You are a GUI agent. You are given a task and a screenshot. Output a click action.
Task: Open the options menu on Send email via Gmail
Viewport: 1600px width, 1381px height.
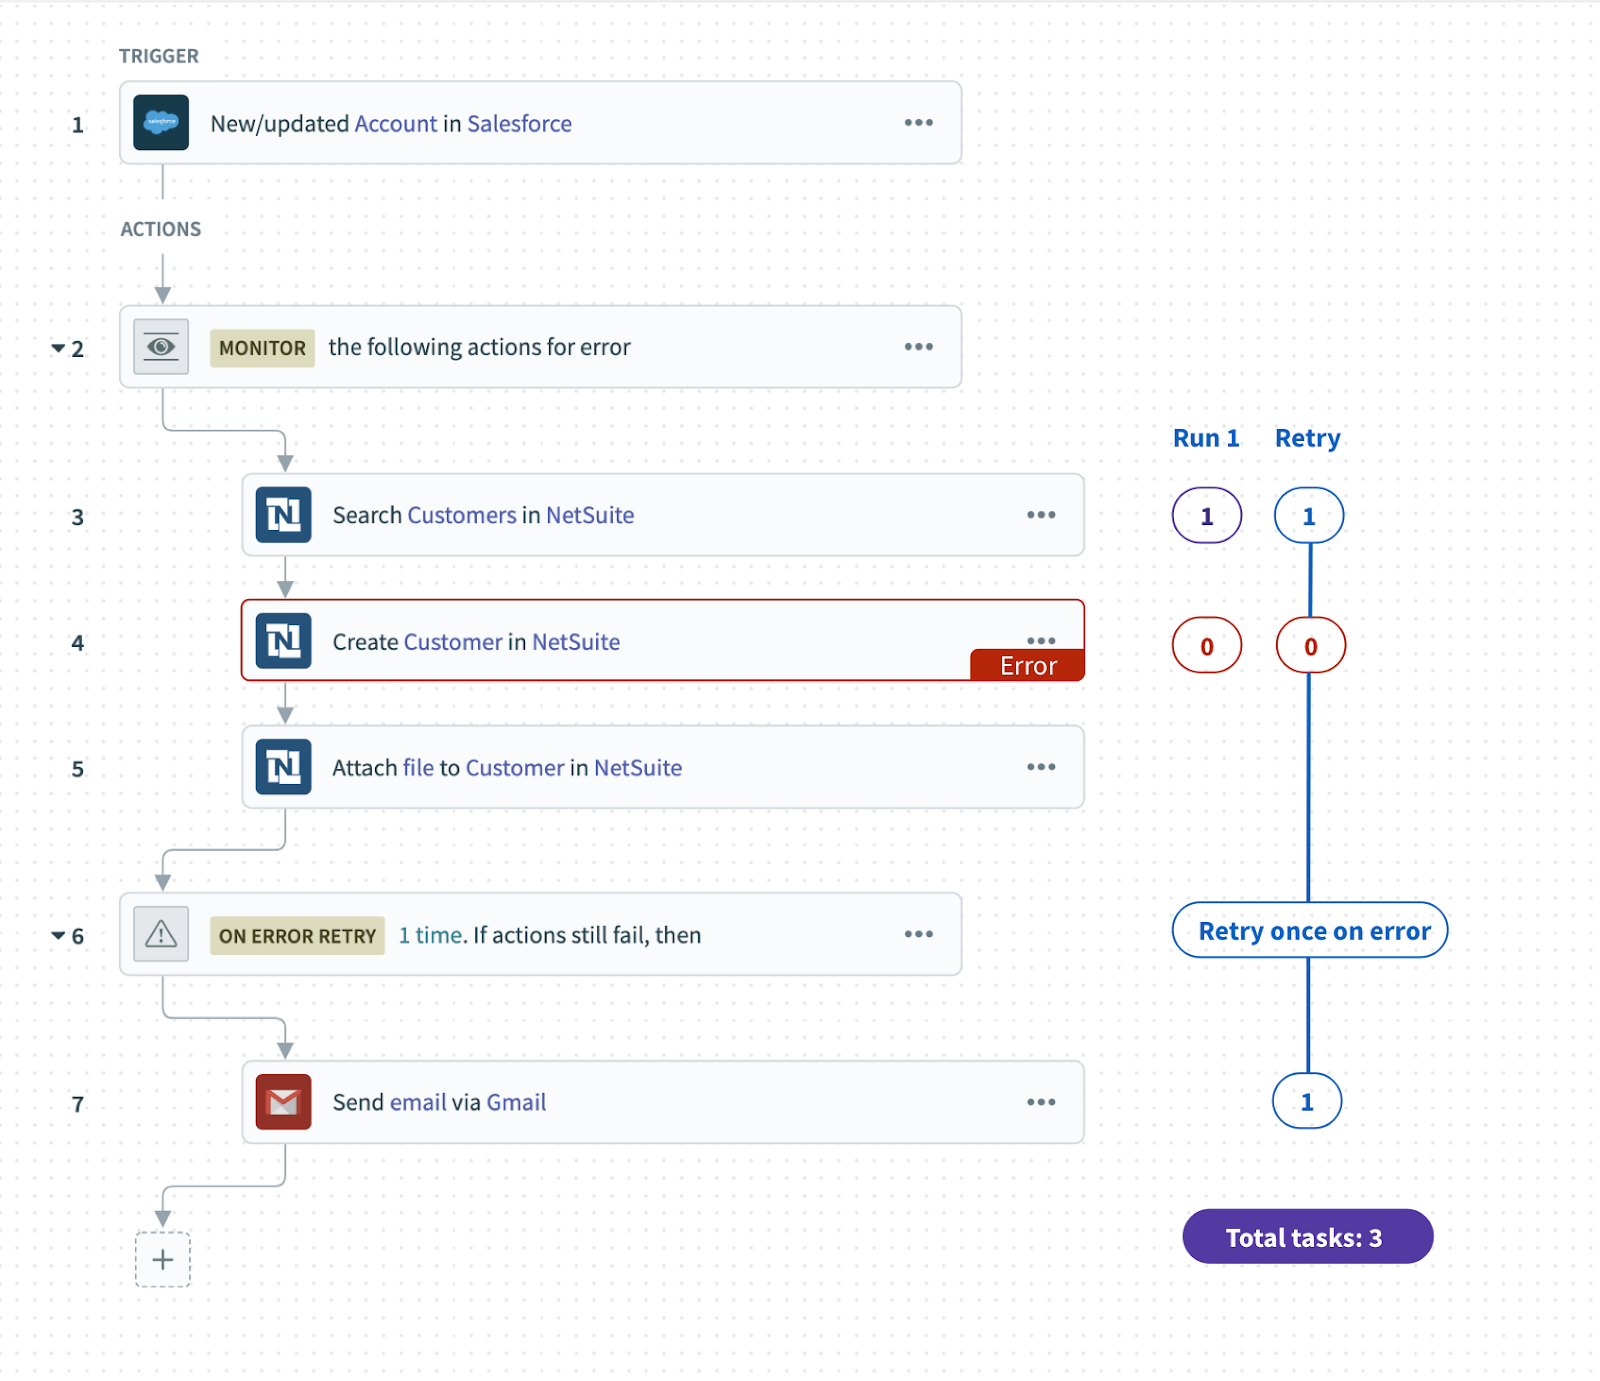click(x=1041, y=1101)
